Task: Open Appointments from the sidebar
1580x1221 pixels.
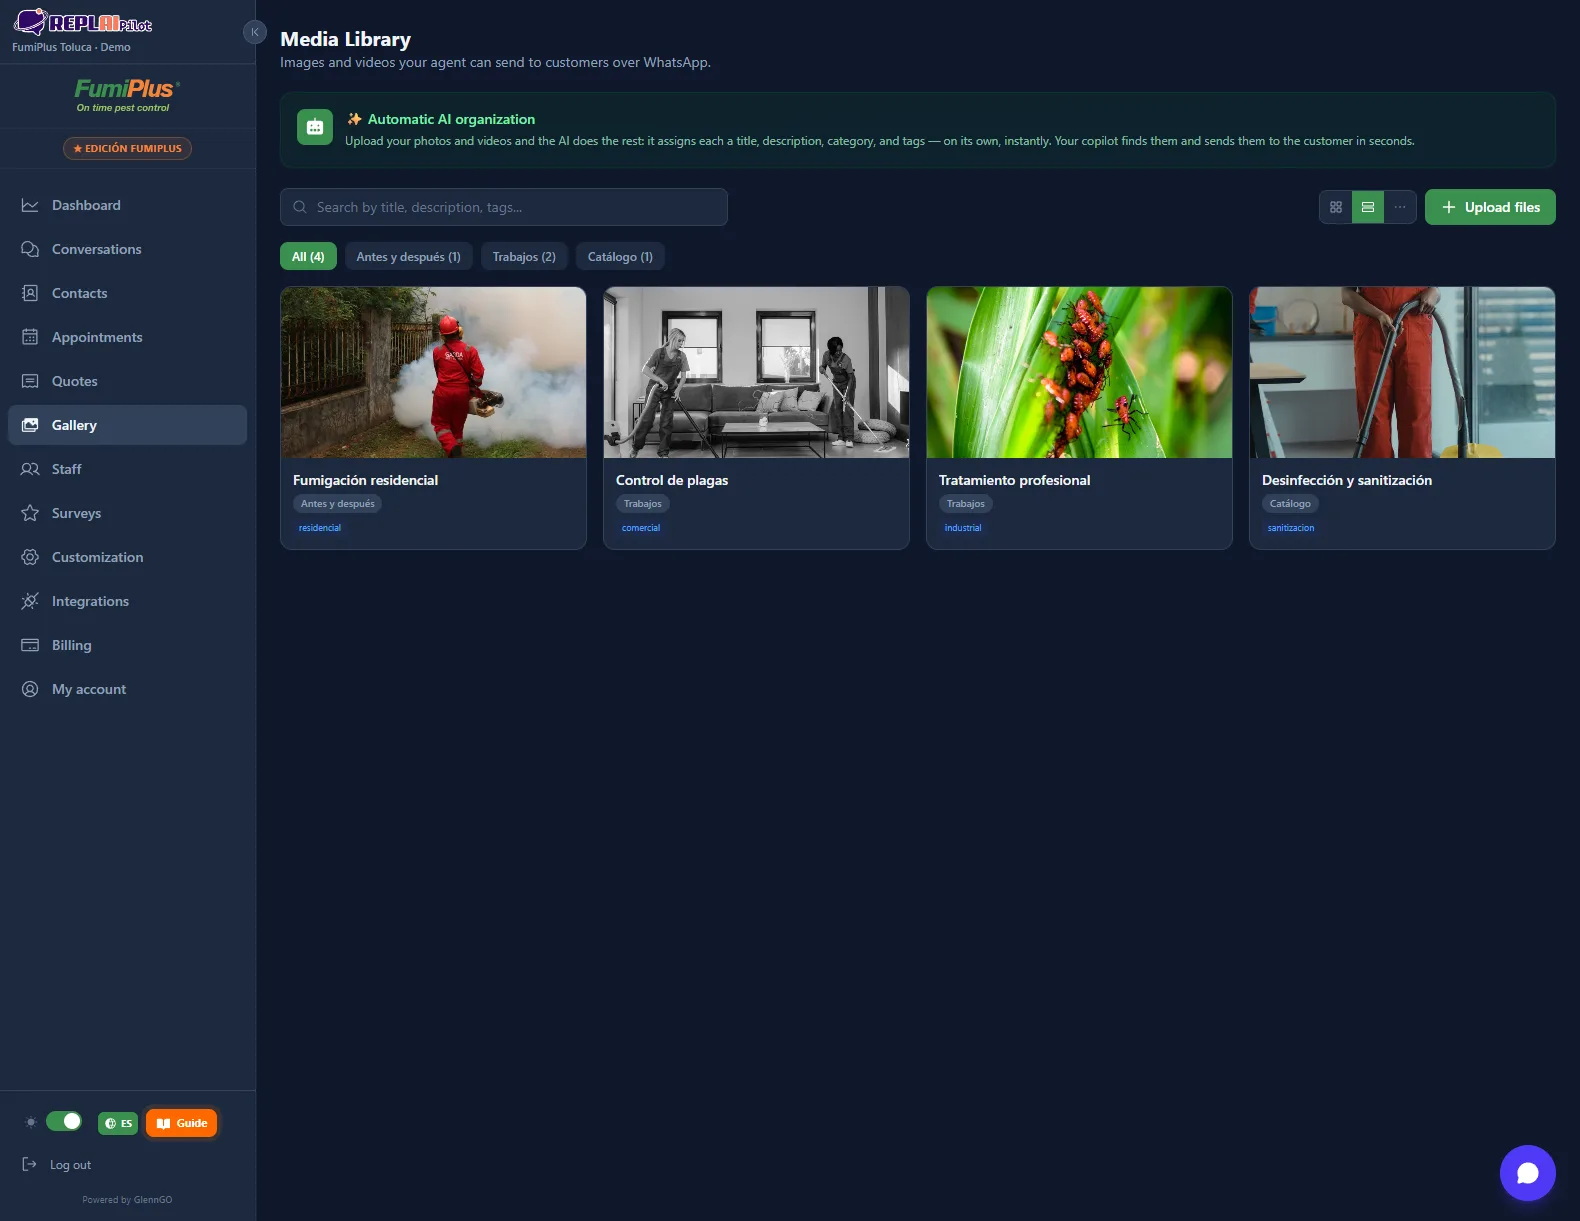Action: (x=127, y=337)
